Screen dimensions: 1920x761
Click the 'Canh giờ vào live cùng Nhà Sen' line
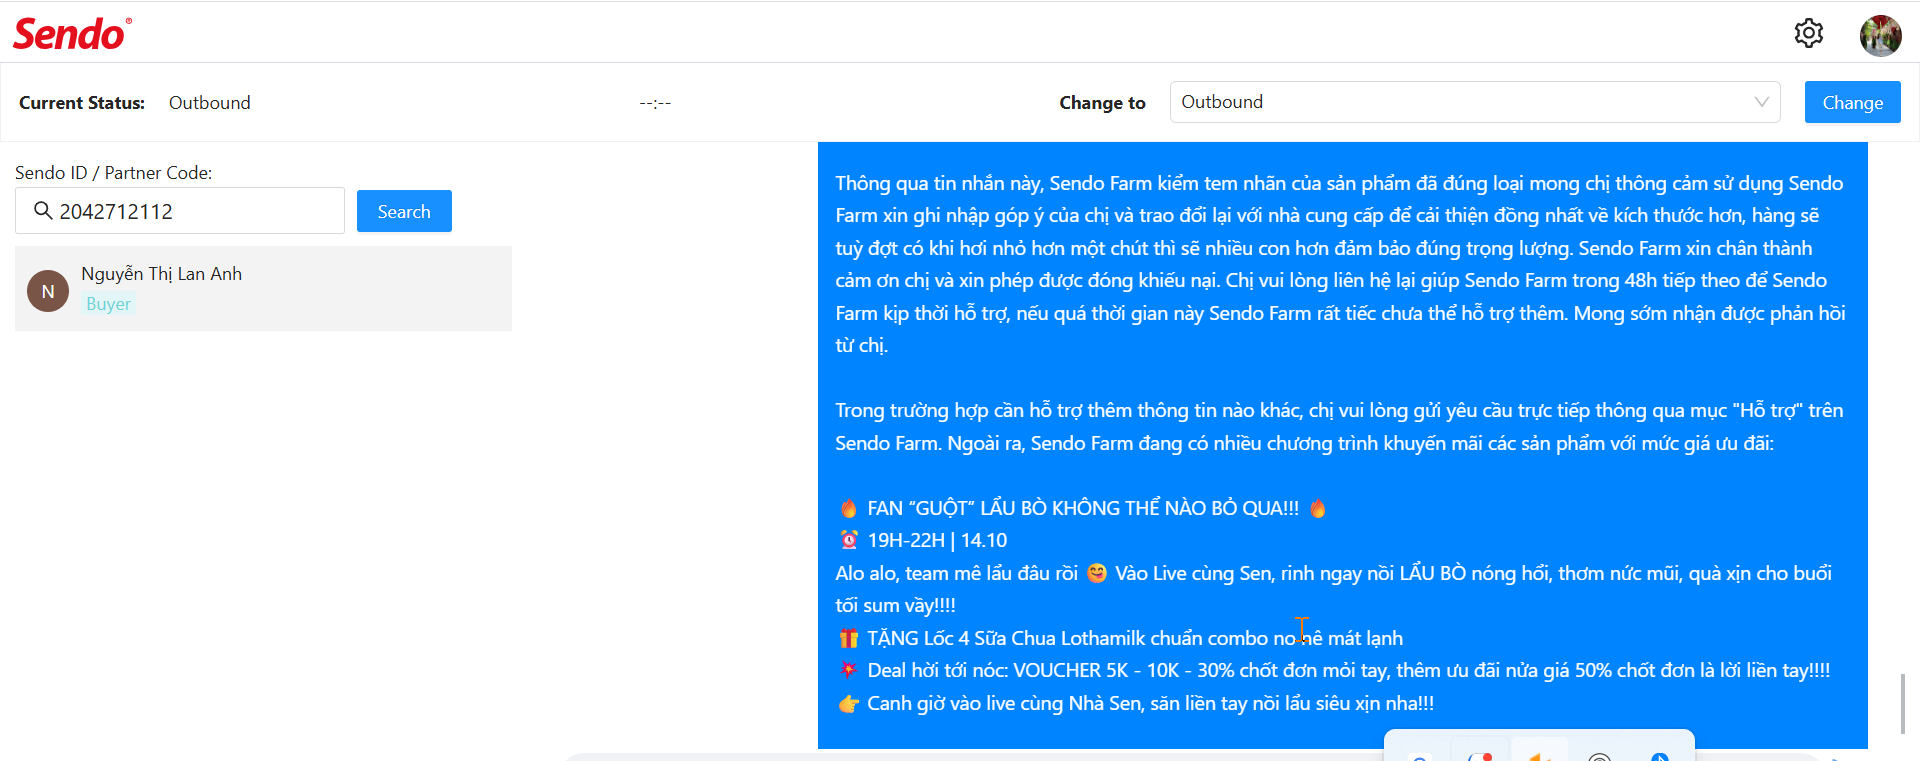1136,703
